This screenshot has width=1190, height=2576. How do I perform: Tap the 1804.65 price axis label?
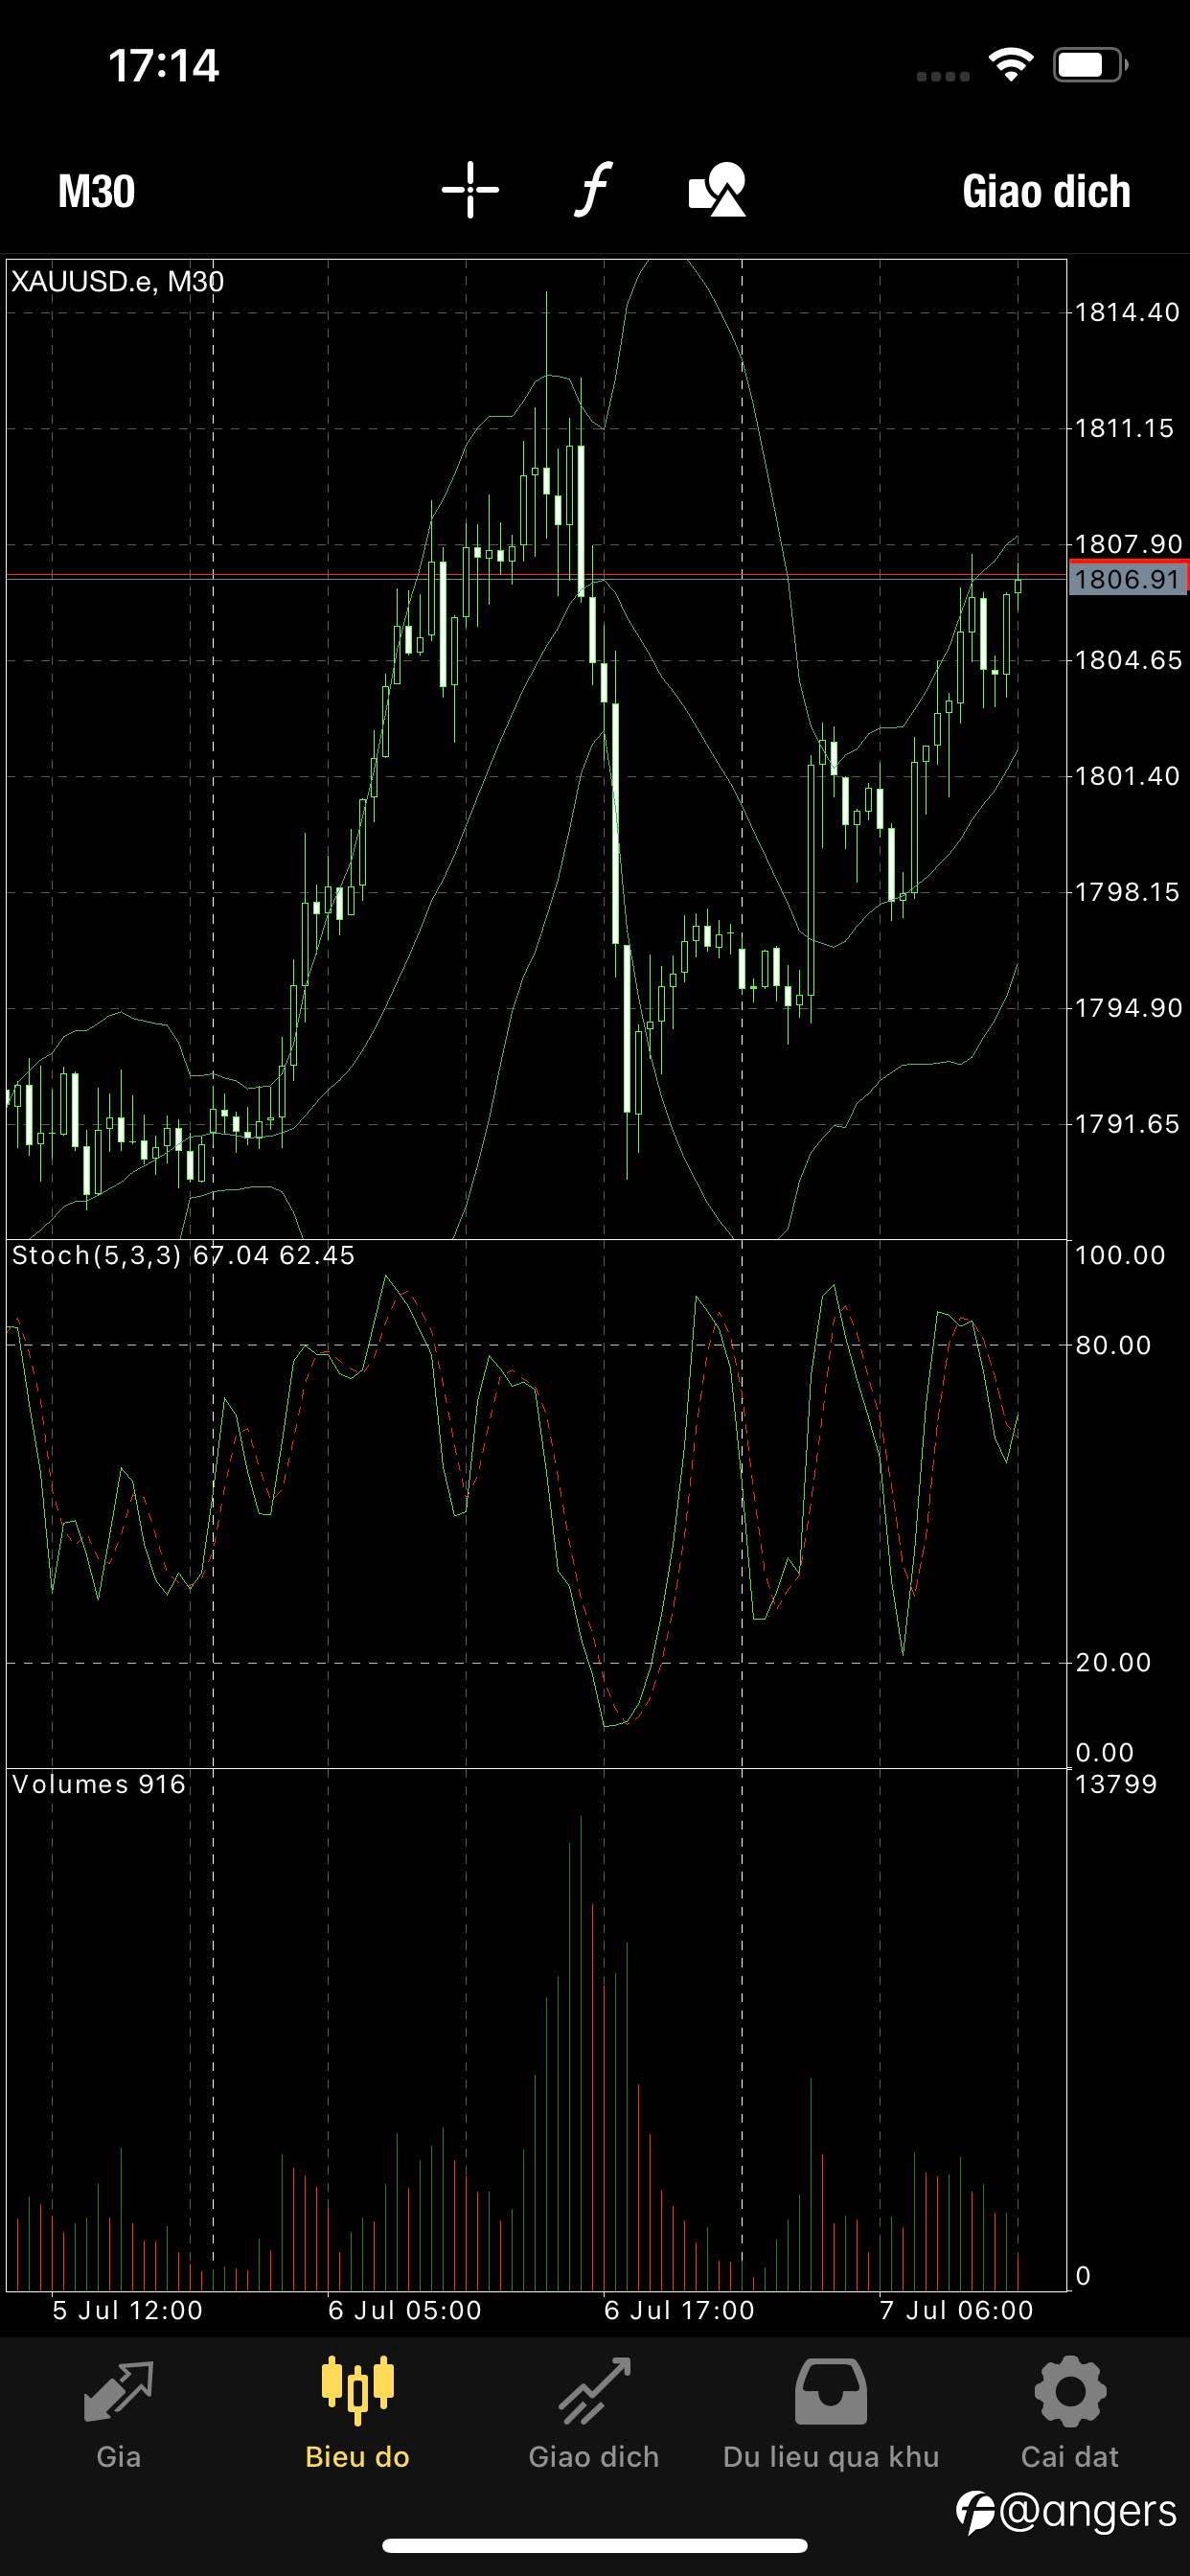click(x=1128, y=660)
